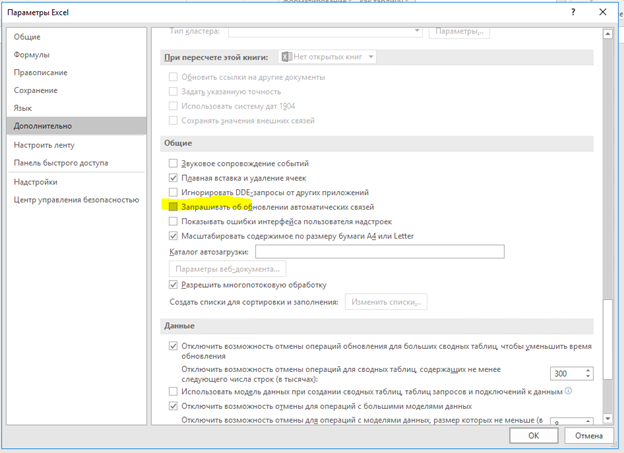Check Обновить ссылки на другие документы
The height and width of the screenshot is (453, 624).
pos(173,77)
